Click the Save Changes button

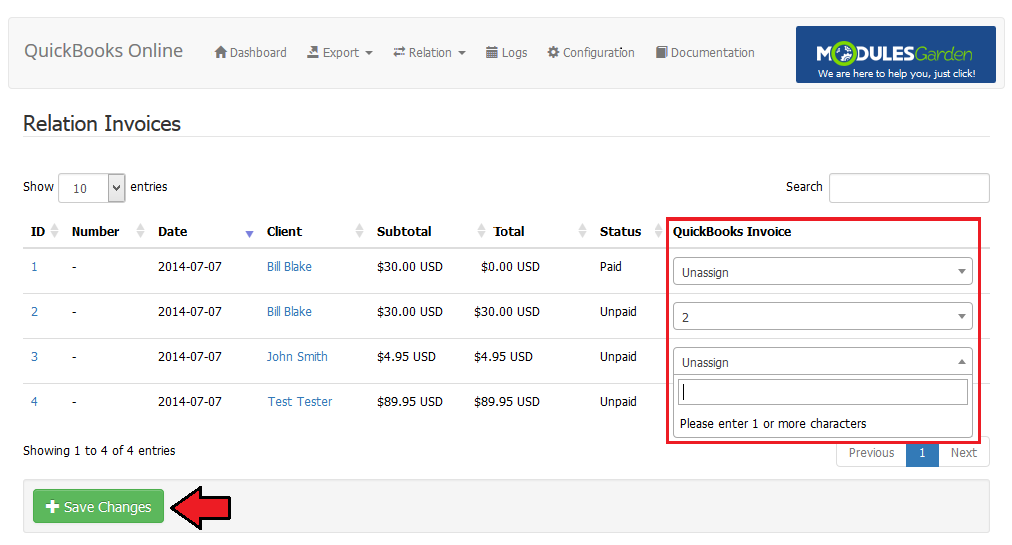(98, 506)
